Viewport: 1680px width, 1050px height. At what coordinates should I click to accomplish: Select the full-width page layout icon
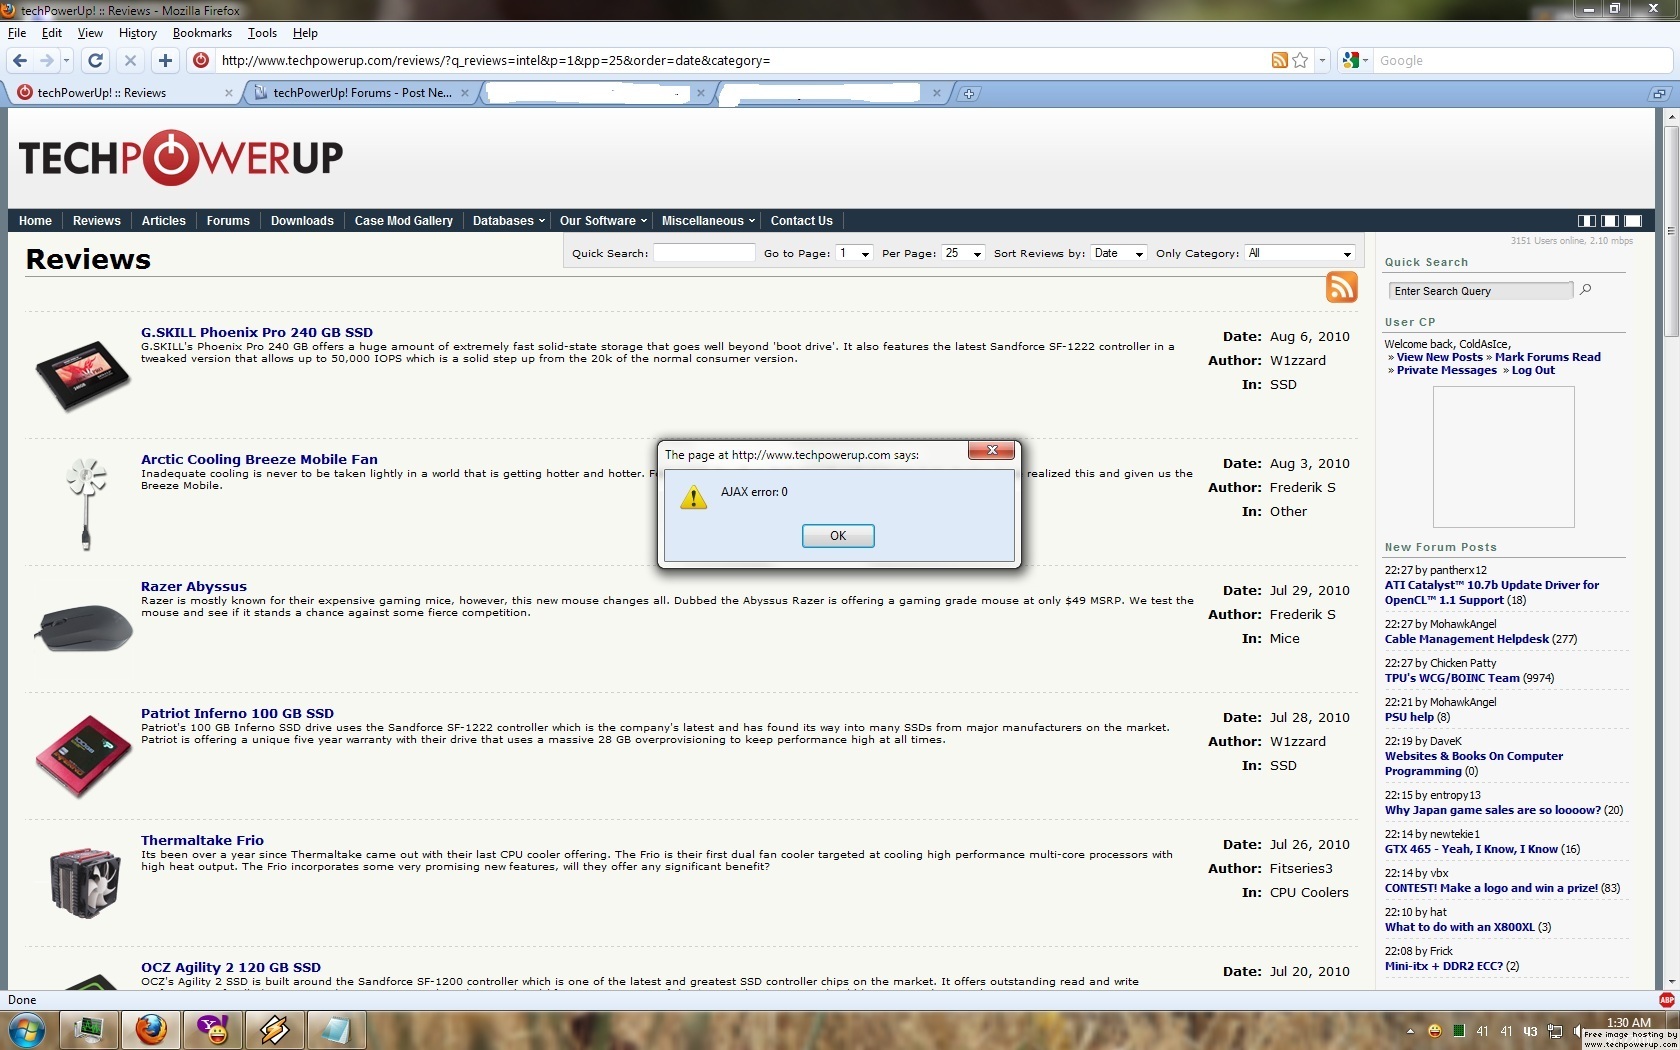point(1633,221)
